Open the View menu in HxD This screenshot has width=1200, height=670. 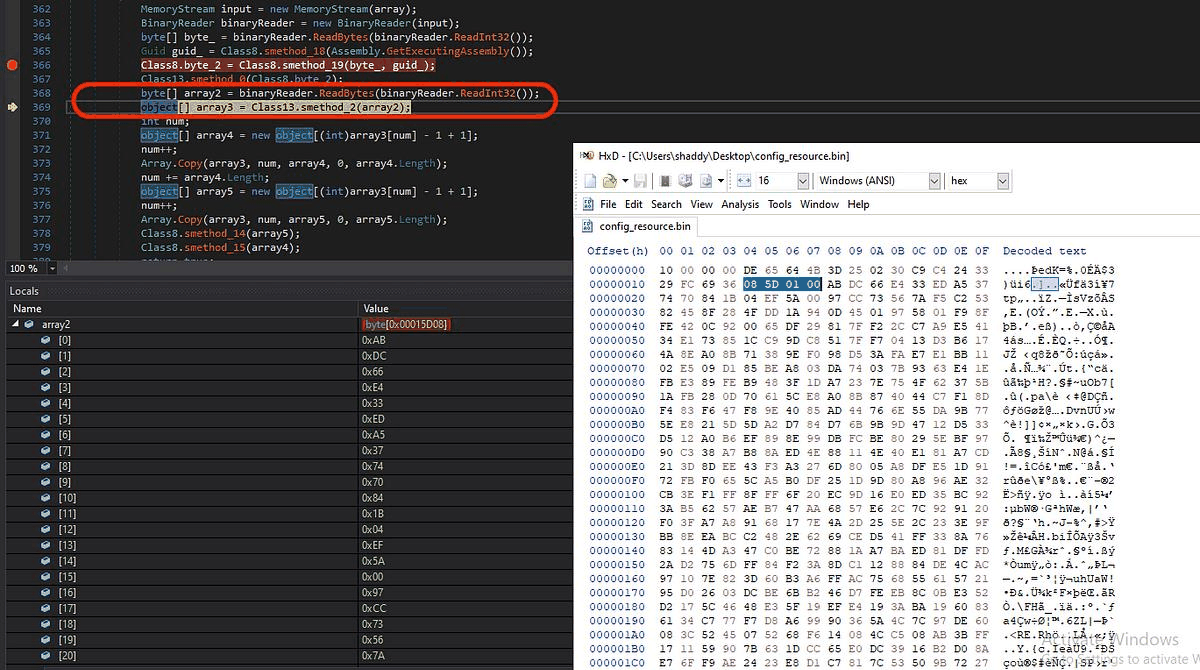(x=702, y=204)
